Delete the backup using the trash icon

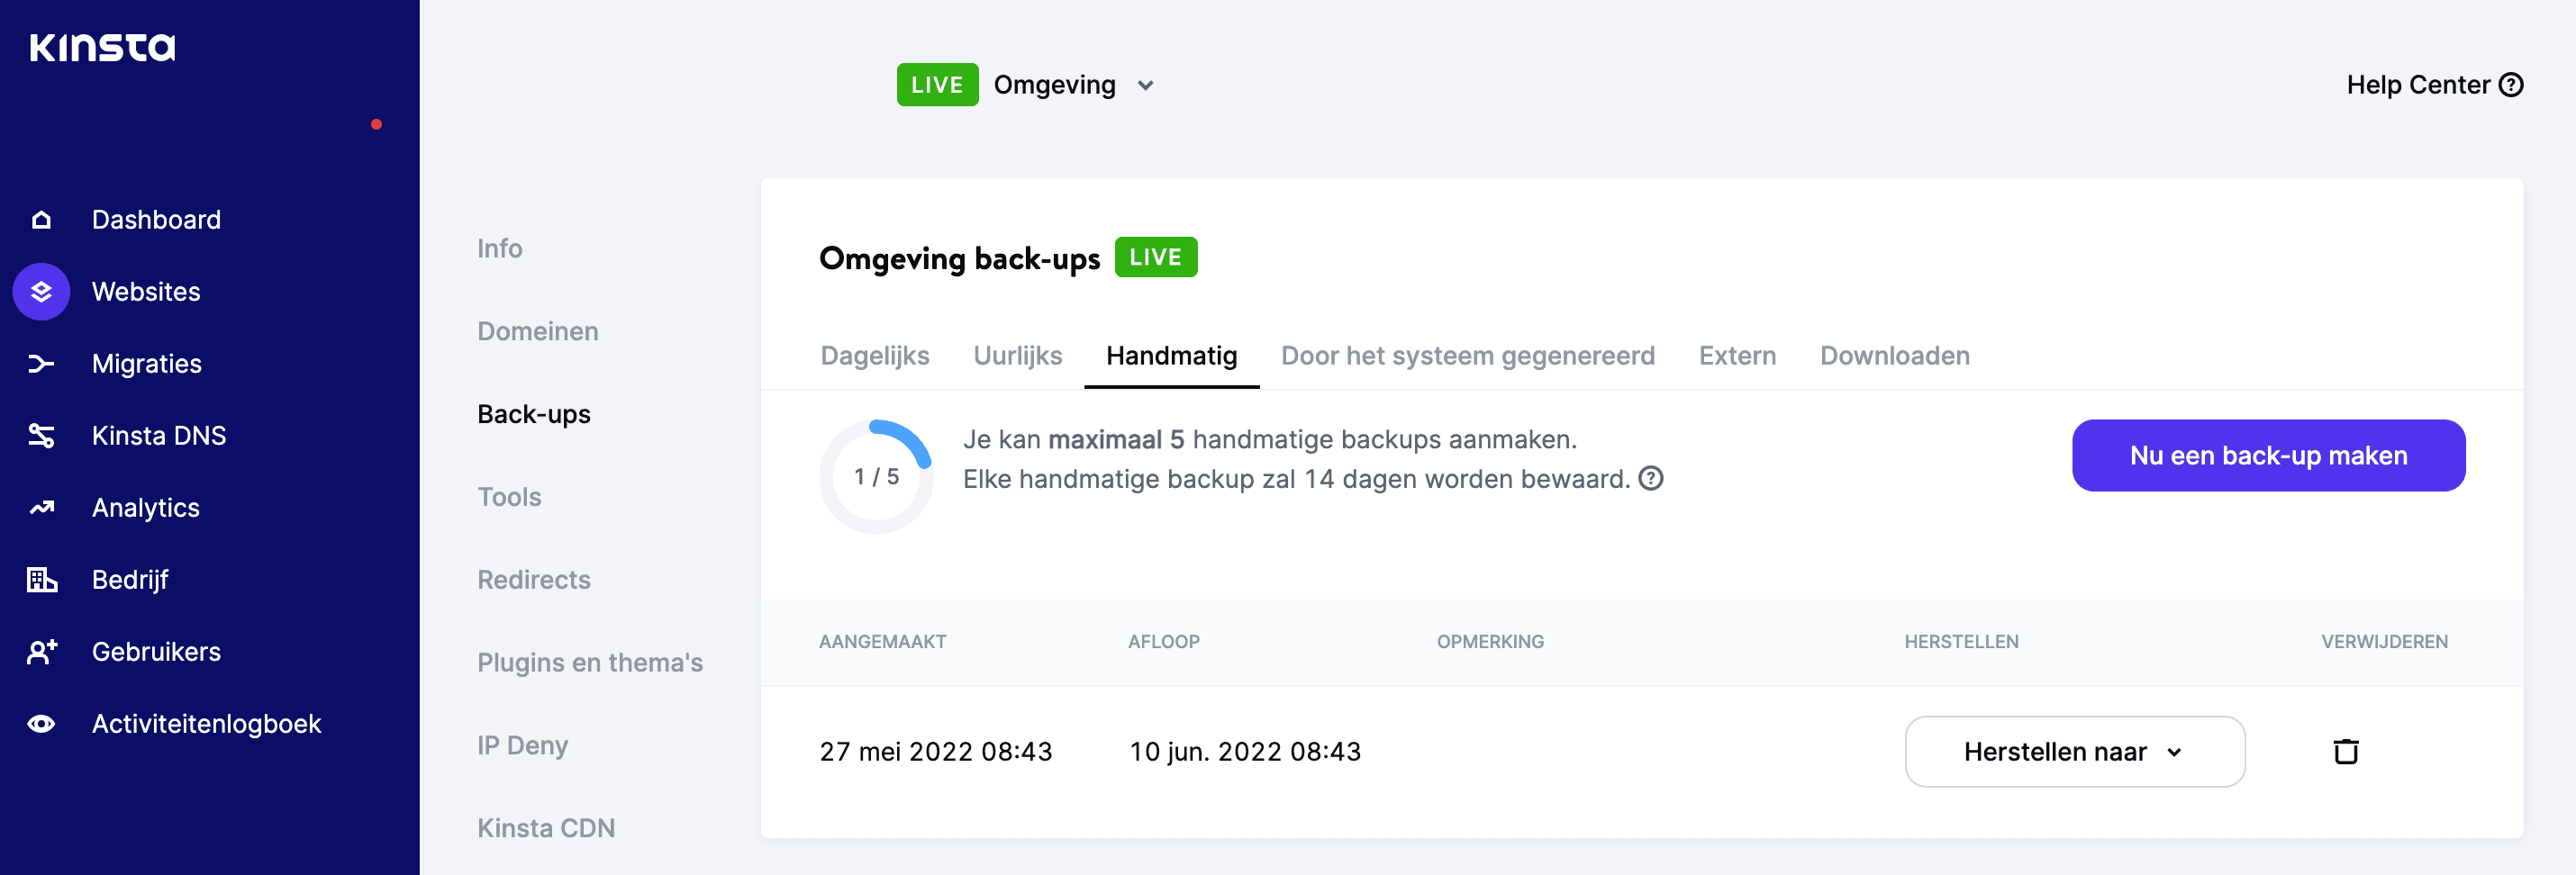[2347, 751]
